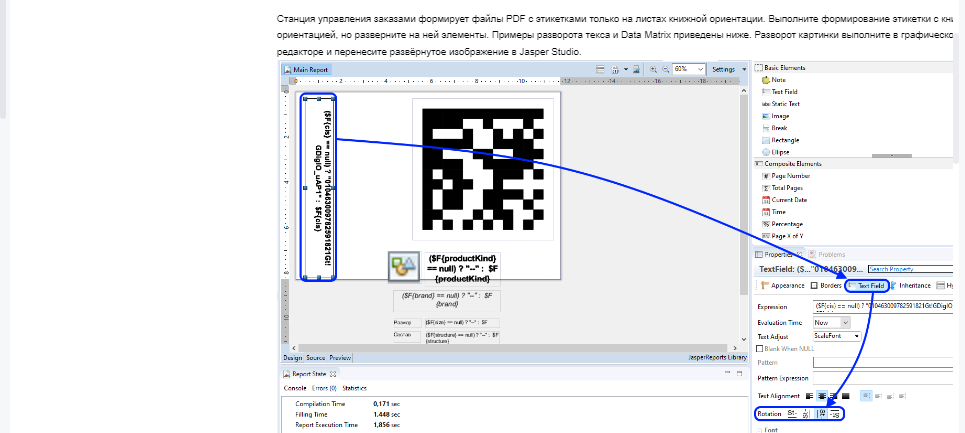Click the designer horizontal scrollbar

512,348
